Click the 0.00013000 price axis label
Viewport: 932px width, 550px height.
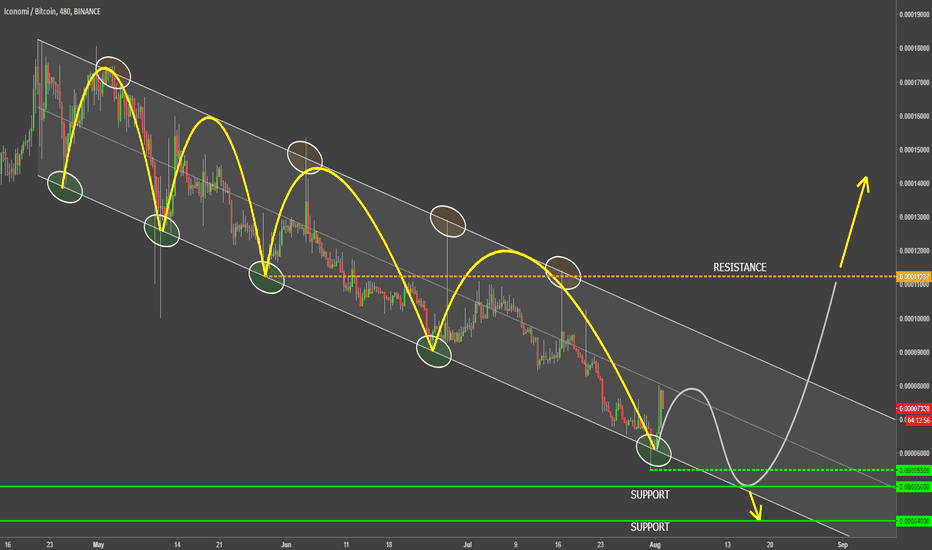914,218
